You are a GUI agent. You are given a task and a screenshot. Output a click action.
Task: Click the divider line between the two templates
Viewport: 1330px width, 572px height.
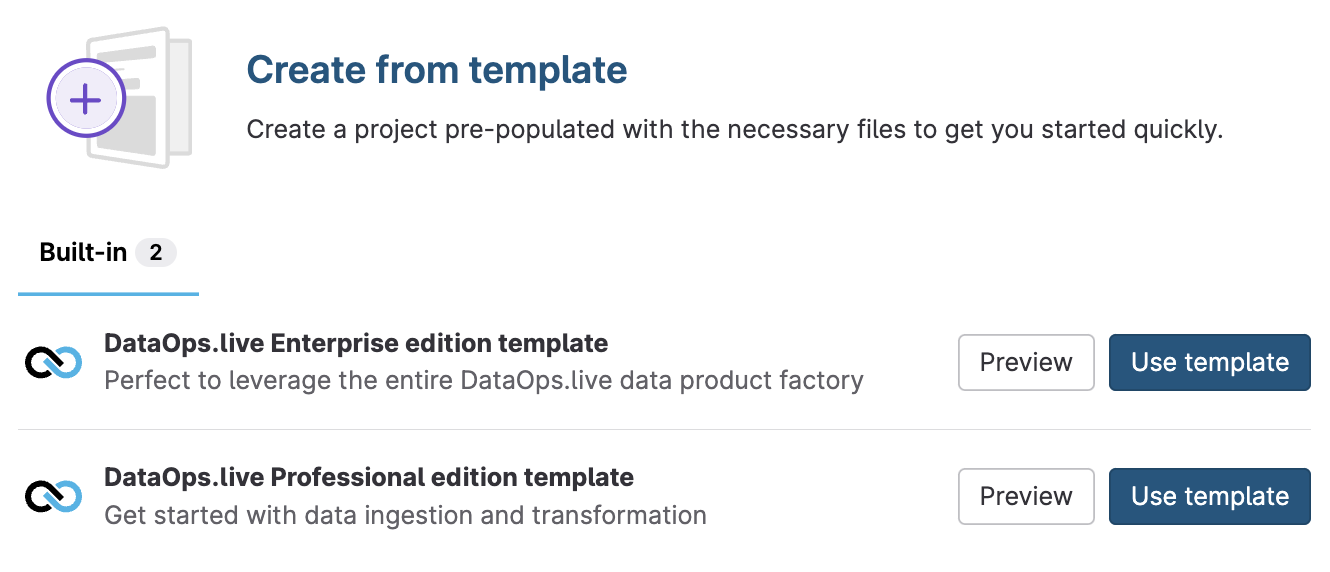click(x=664, y=430)
